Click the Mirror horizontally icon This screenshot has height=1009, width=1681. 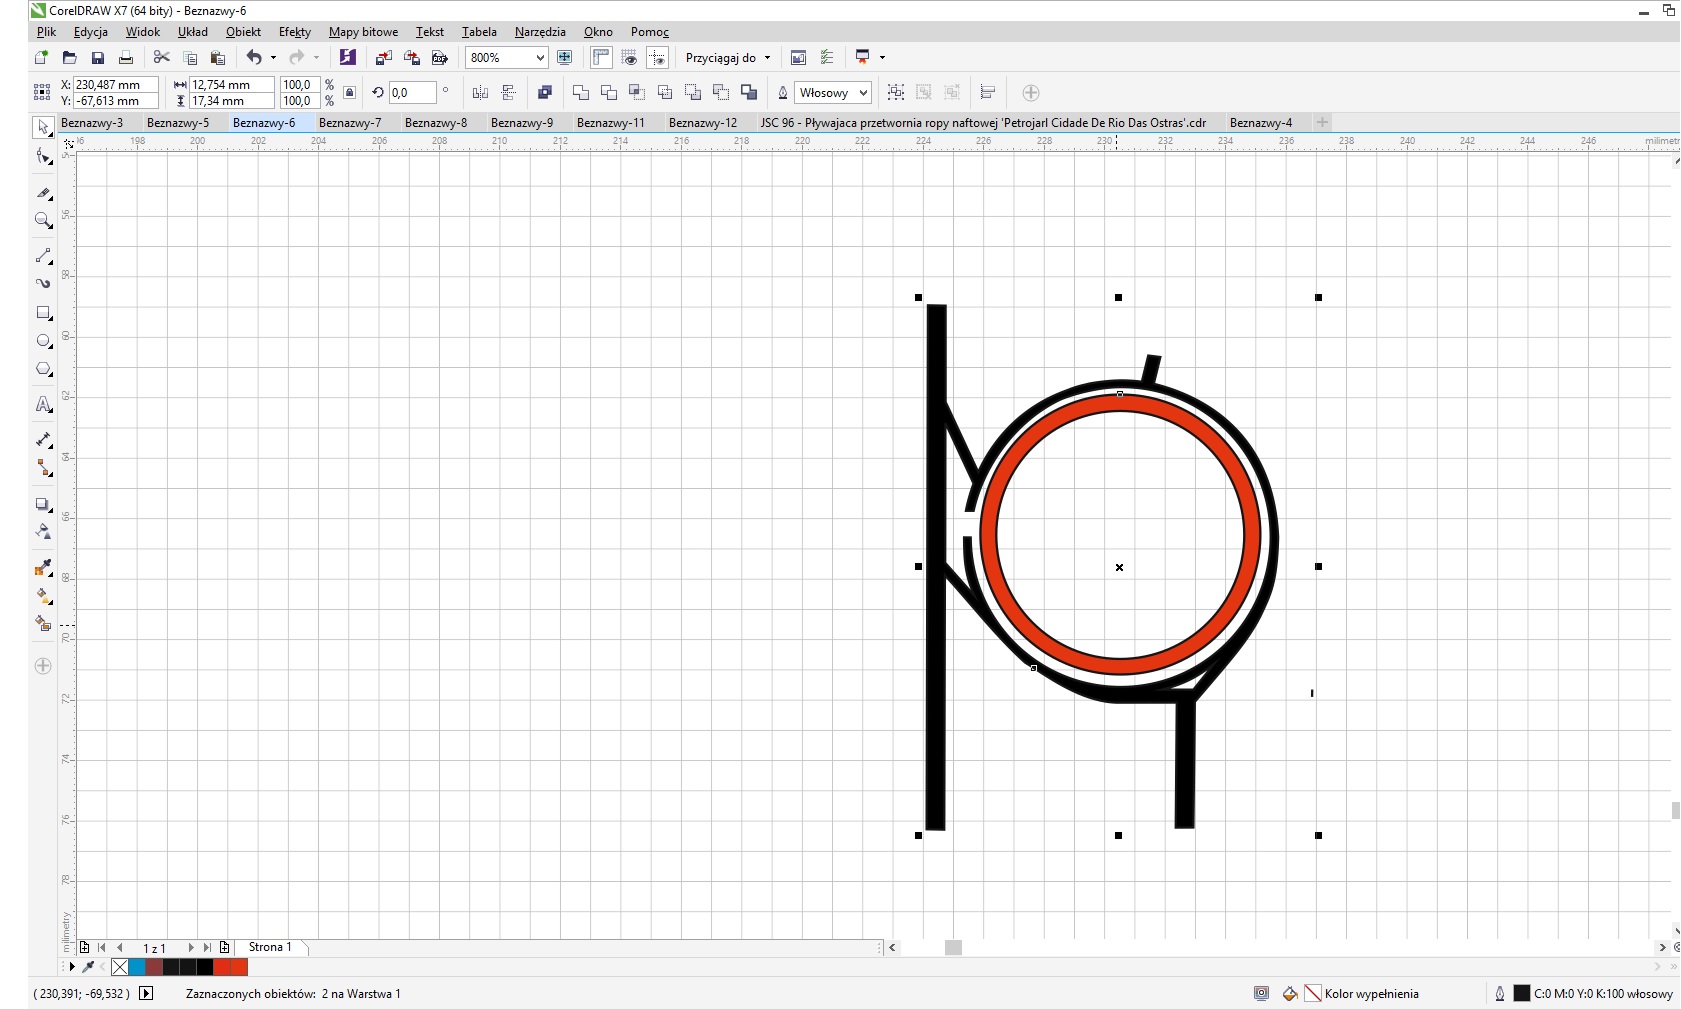pyautogui.click(x=480, y=93)
